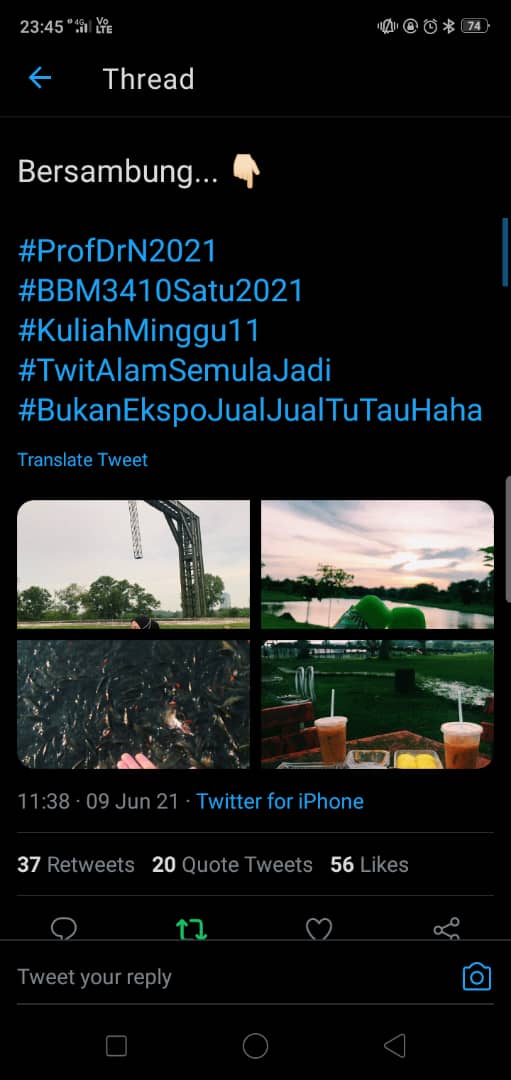Open the share icon for this tweet
This screenshot has height=1080, width=511.
tap(446, 928)
